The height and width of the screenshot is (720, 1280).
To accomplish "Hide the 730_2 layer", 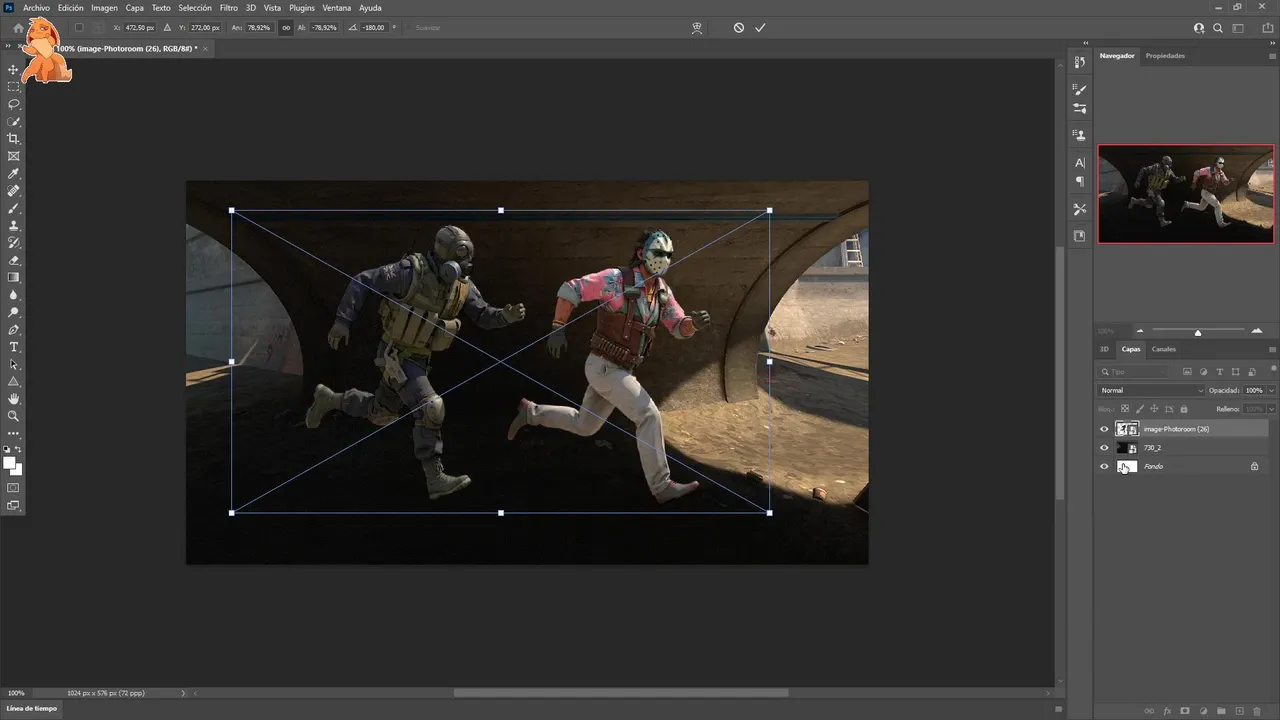I will (x=1104, y=448).
